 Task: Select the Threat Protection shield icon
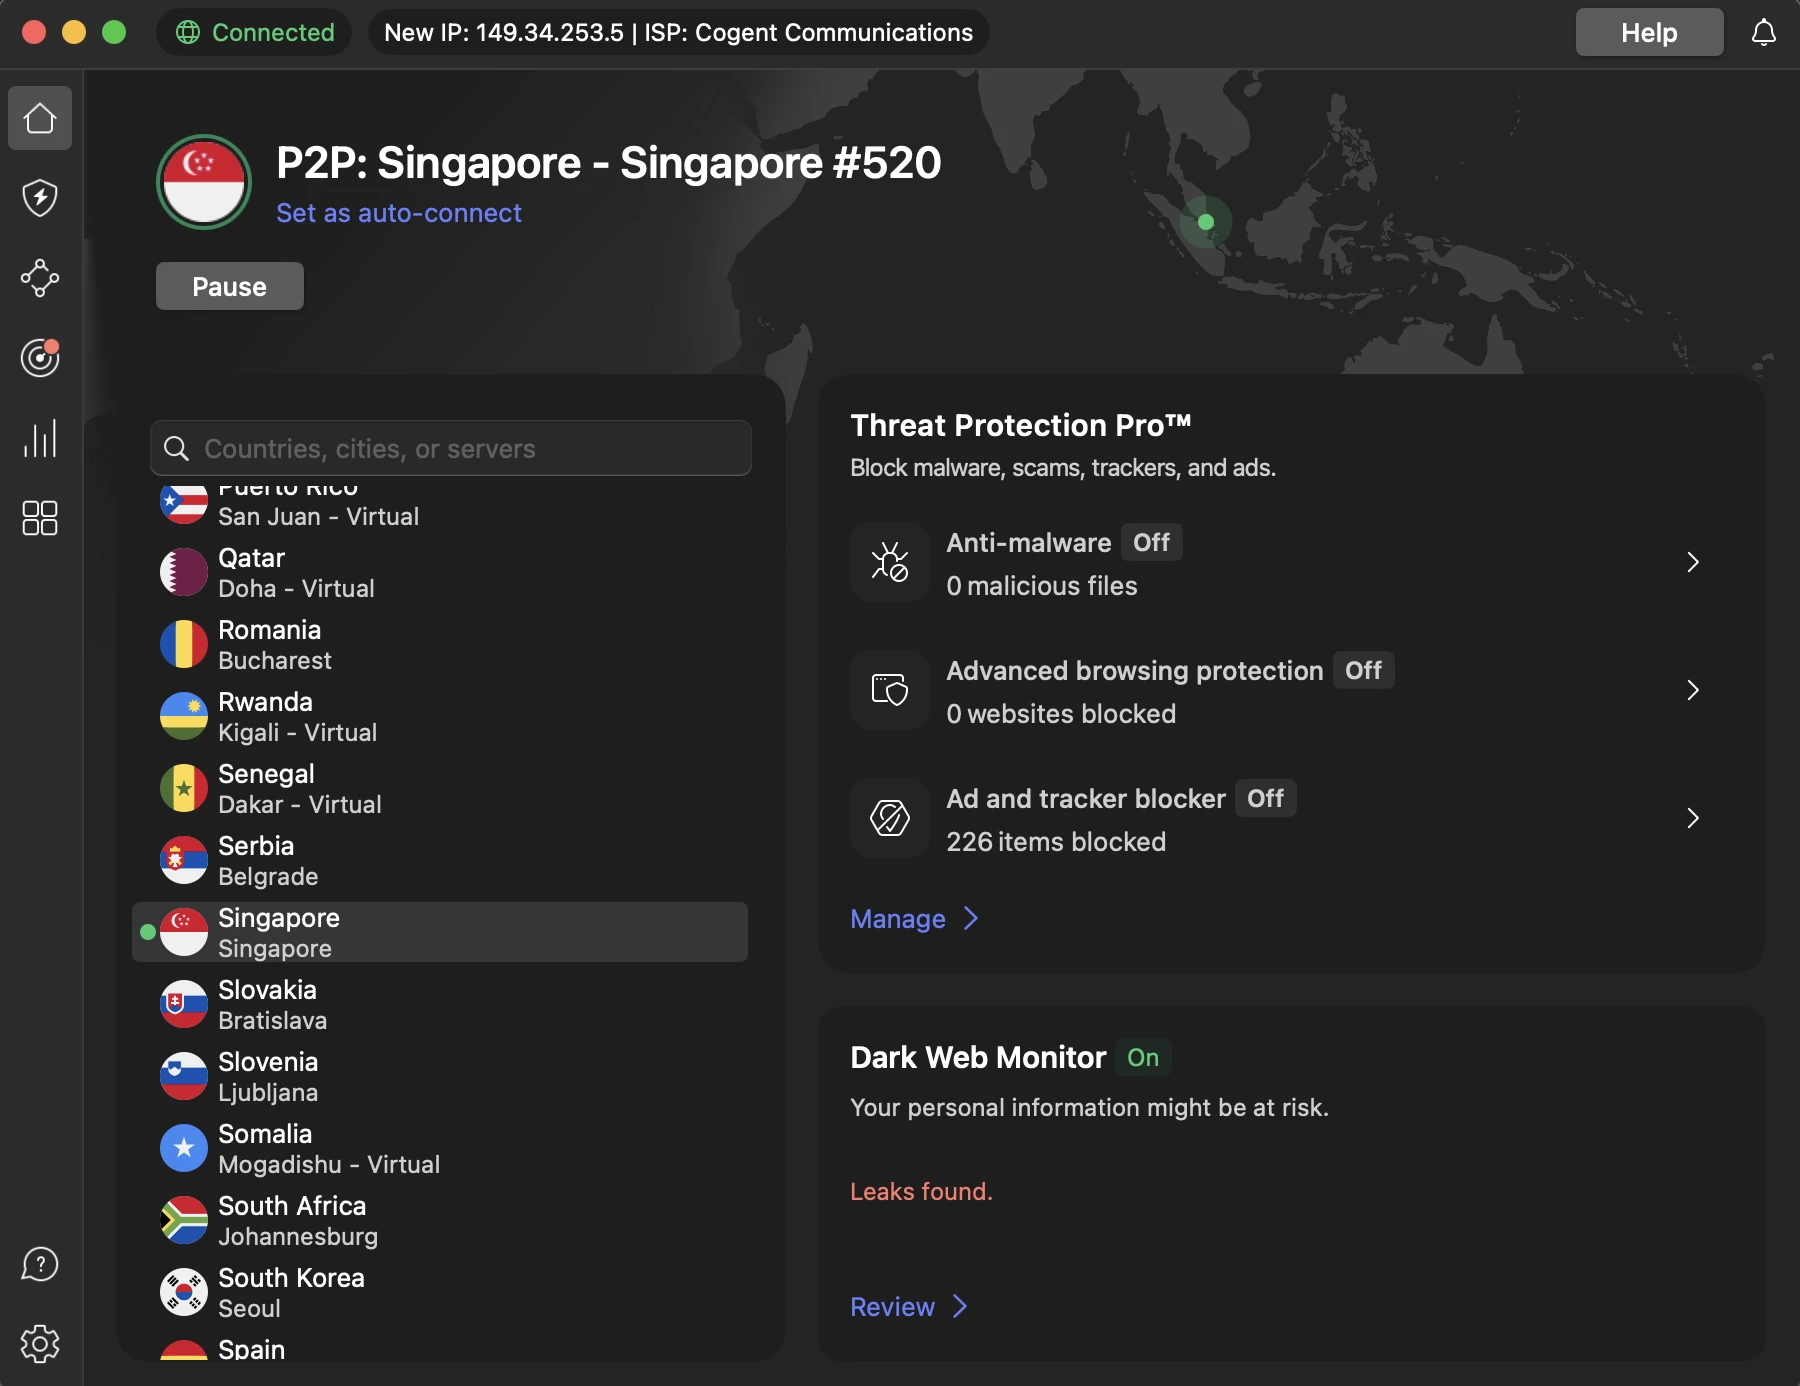40,198
